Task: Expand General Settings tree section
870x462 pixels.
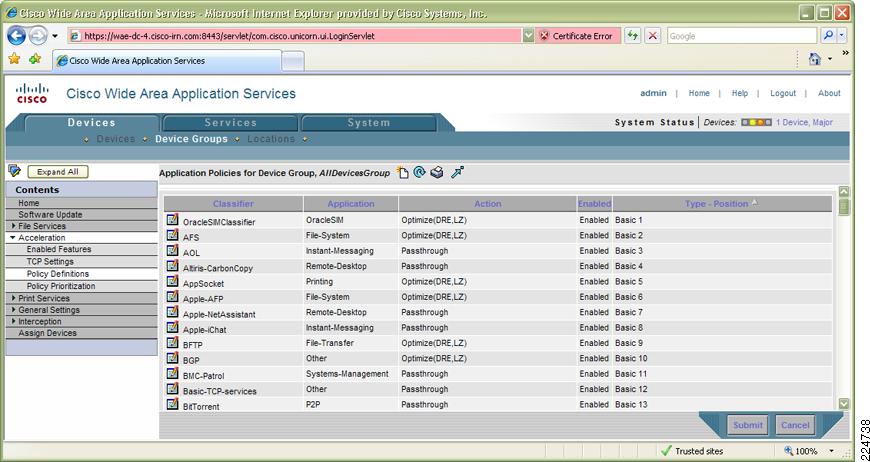Action: pyautogui.click(x=13, y=310)
